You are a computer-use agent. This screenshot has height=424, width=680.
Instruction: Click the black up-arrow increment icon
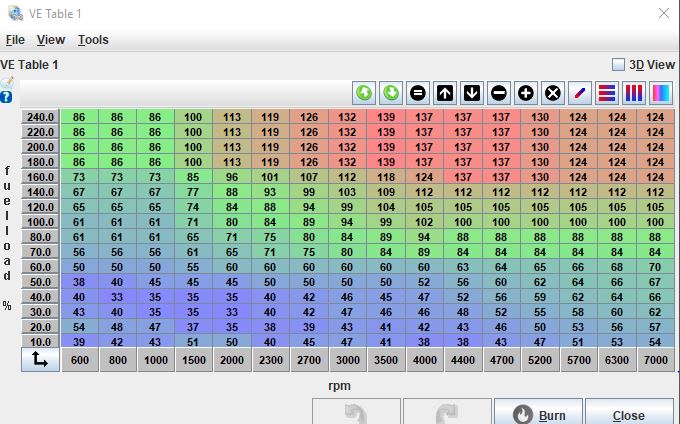tap(445, 93)
